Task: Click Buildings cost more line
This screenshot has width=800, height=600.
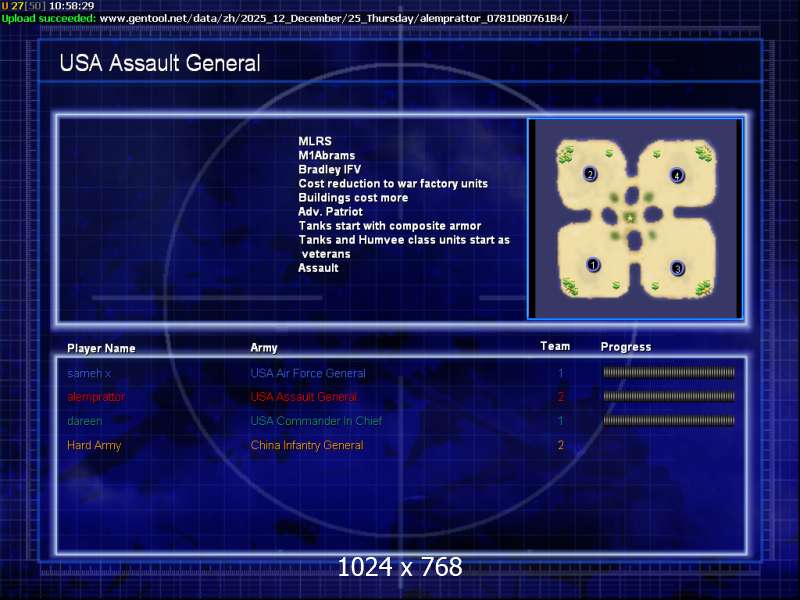Action: [x=353, y=197]
